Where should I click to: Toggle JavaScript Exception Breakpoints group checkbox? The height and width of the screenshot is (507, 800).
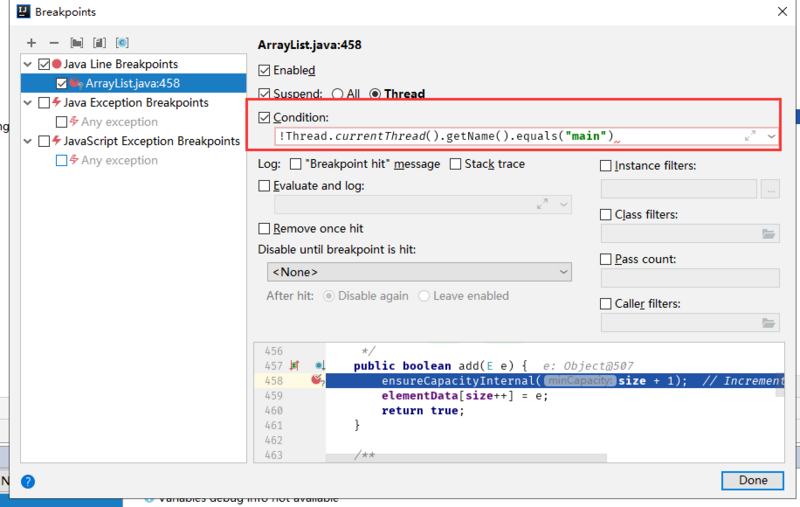(44, 141)
